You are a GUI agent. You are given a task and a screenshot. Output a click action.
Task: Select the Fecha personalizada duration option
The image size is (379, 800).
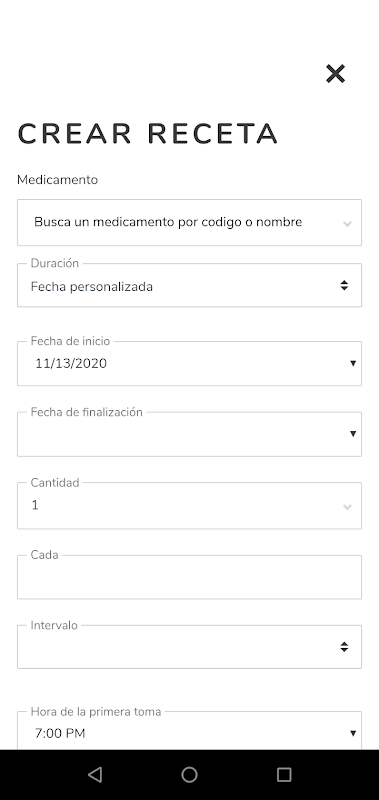tap(92, 287)
